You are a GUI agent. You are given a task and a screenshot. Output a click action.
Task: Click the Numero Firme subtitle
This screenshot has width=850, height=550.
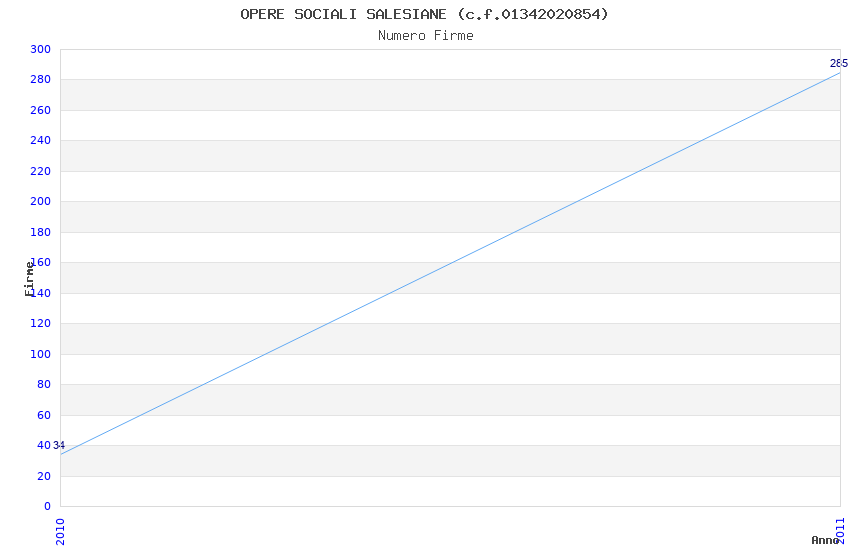point(426,36)
